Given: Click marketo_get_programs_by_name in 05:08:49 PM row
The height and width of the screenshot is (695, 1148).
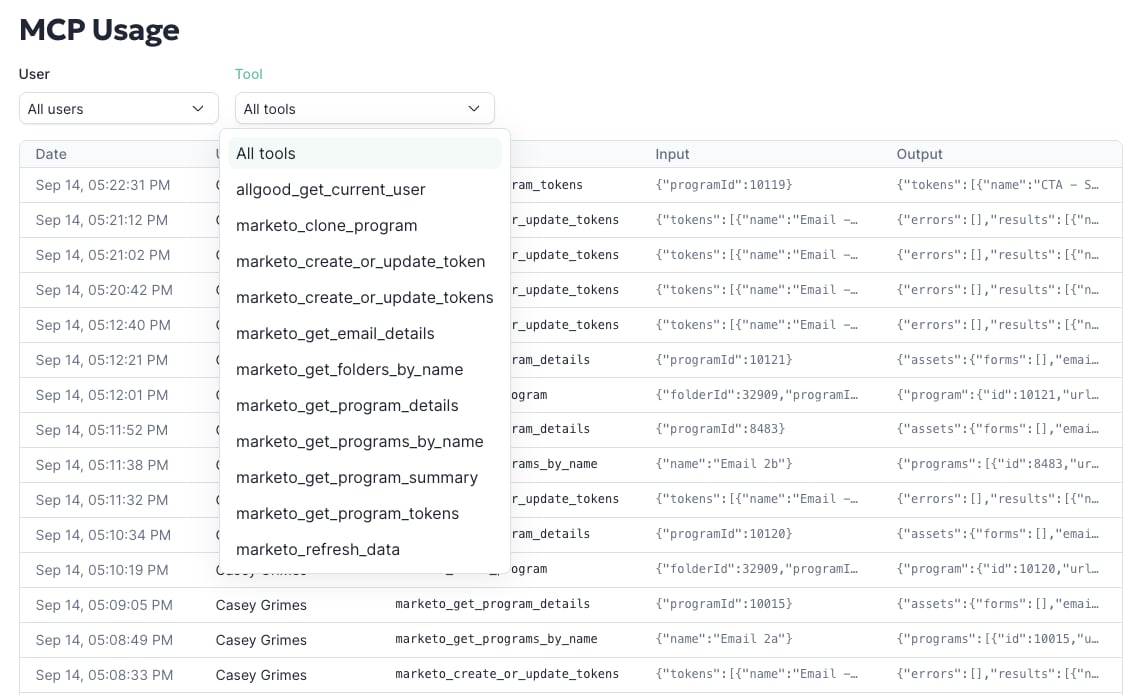Looking at the screenshot, I should point(496,639).
